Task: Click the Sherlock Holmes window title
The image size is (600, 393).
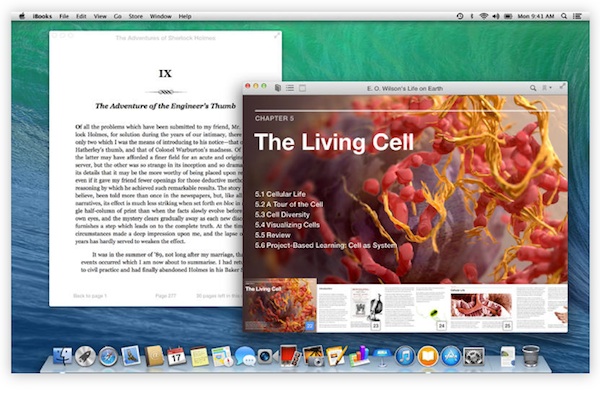Action: click(165, 38)
